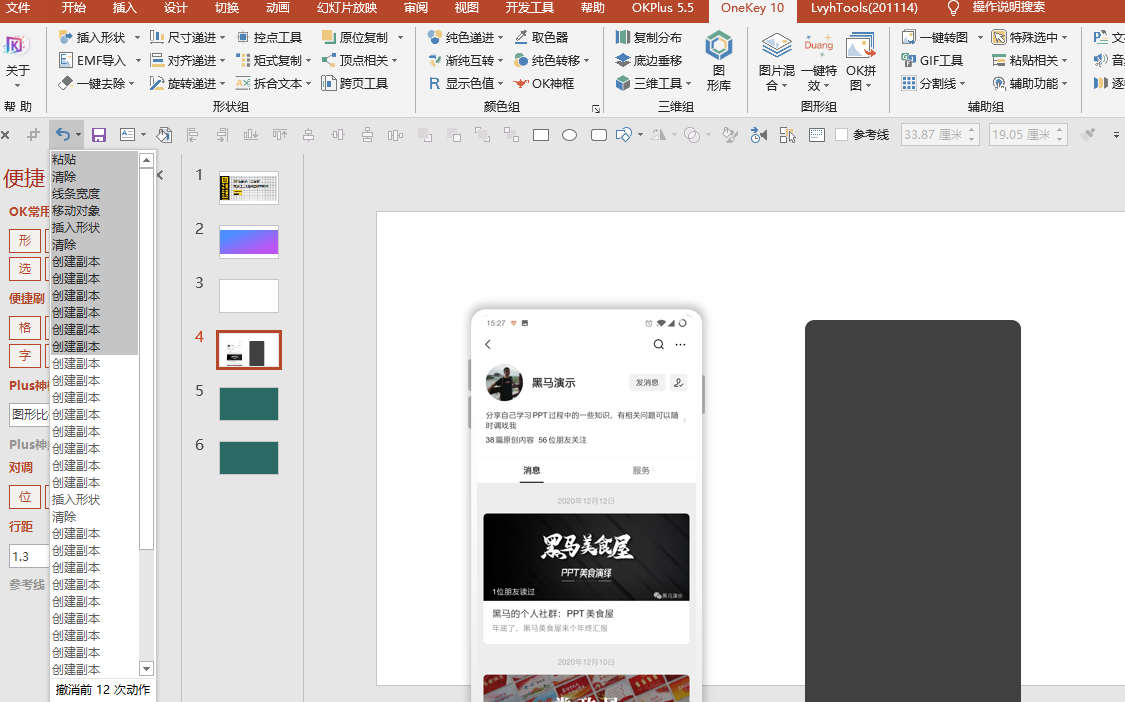
Task: Click the lightbulb 操作说明搜索 search
Action: click(996, 8)
